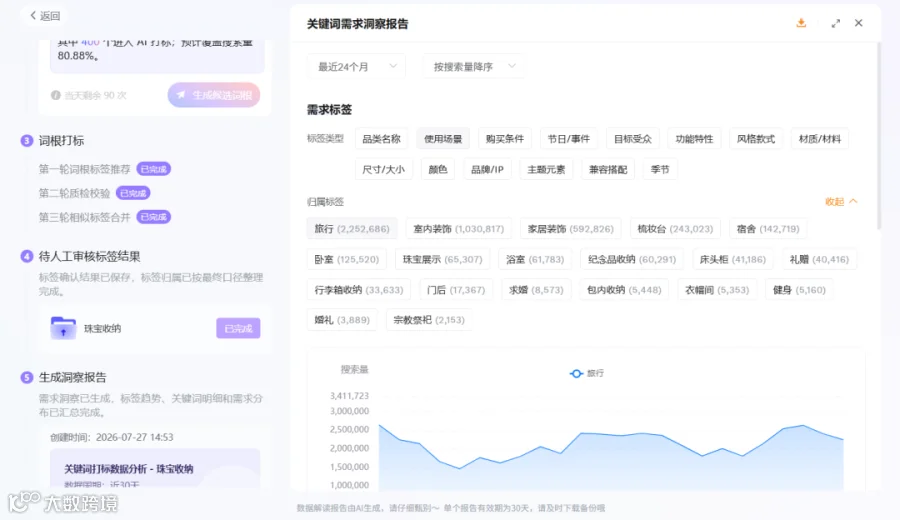Select 品牌/IP tag type
The image size is (900, 520).
(487, 169)
